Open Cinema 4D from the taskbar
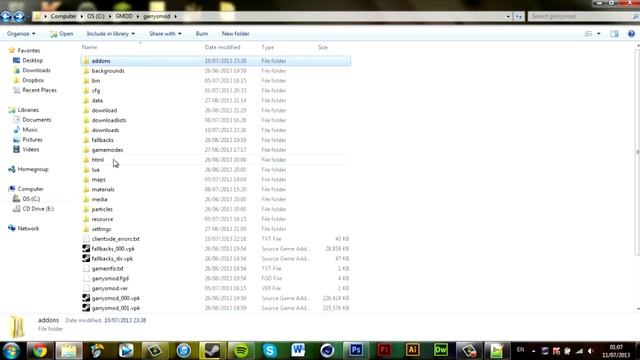 click(327, 351)
